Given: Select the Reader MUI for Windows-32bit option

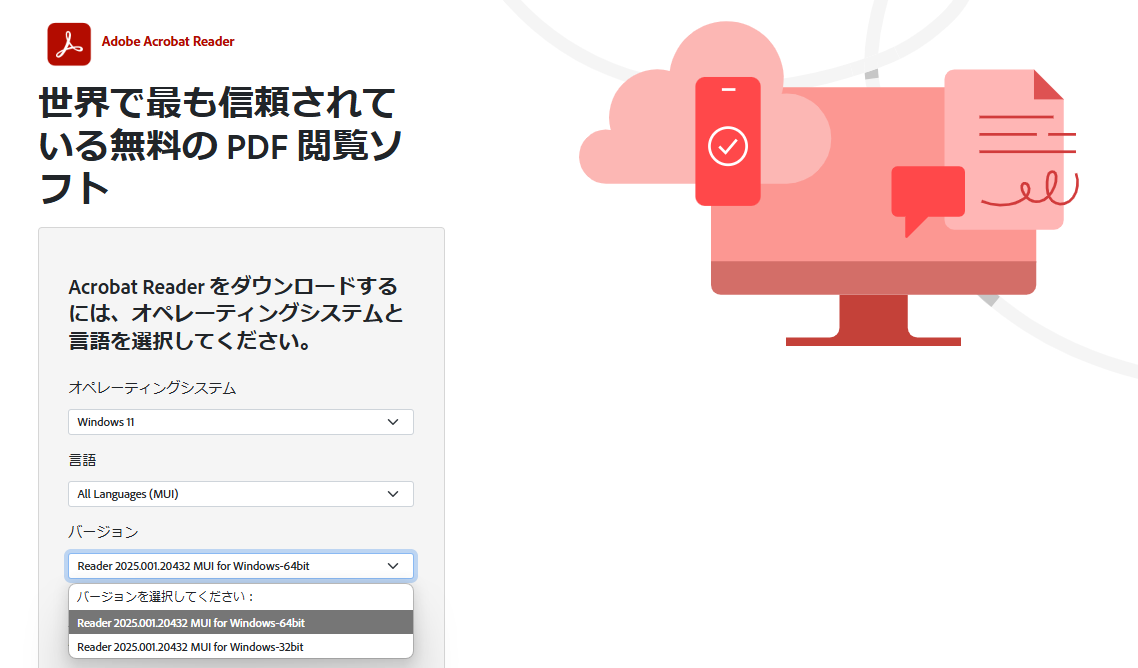Looking at the screenshot, I should coord(240,646).
